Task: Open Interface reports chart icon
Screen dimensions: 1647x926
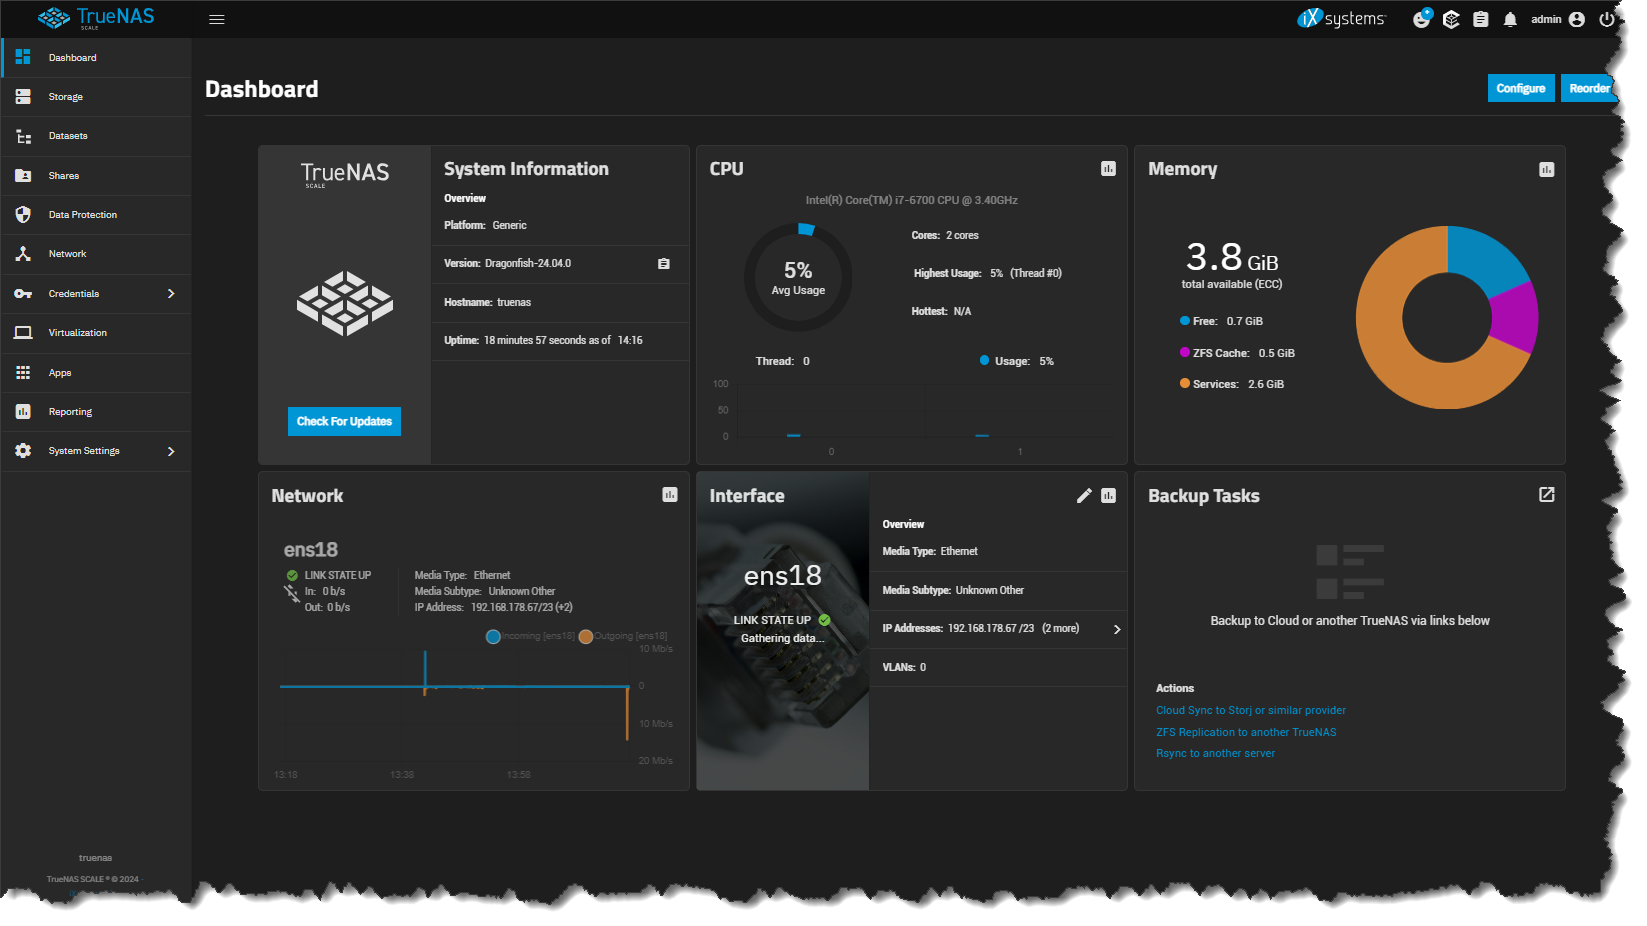Action: (1108, 496)
